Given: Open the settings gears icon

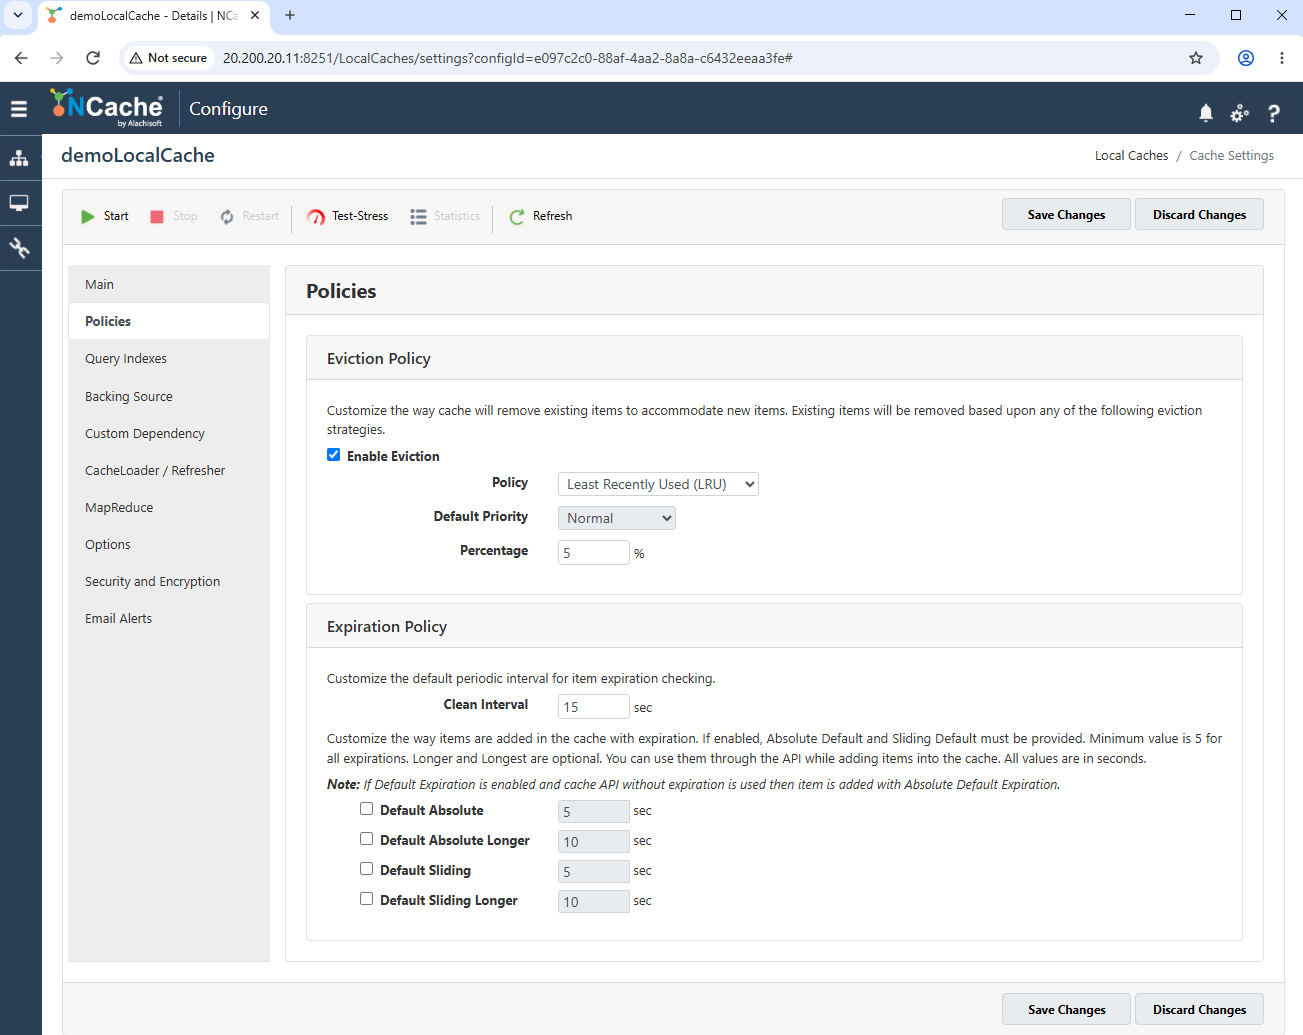Looking at the screenshot, I should click(1239, 113).
